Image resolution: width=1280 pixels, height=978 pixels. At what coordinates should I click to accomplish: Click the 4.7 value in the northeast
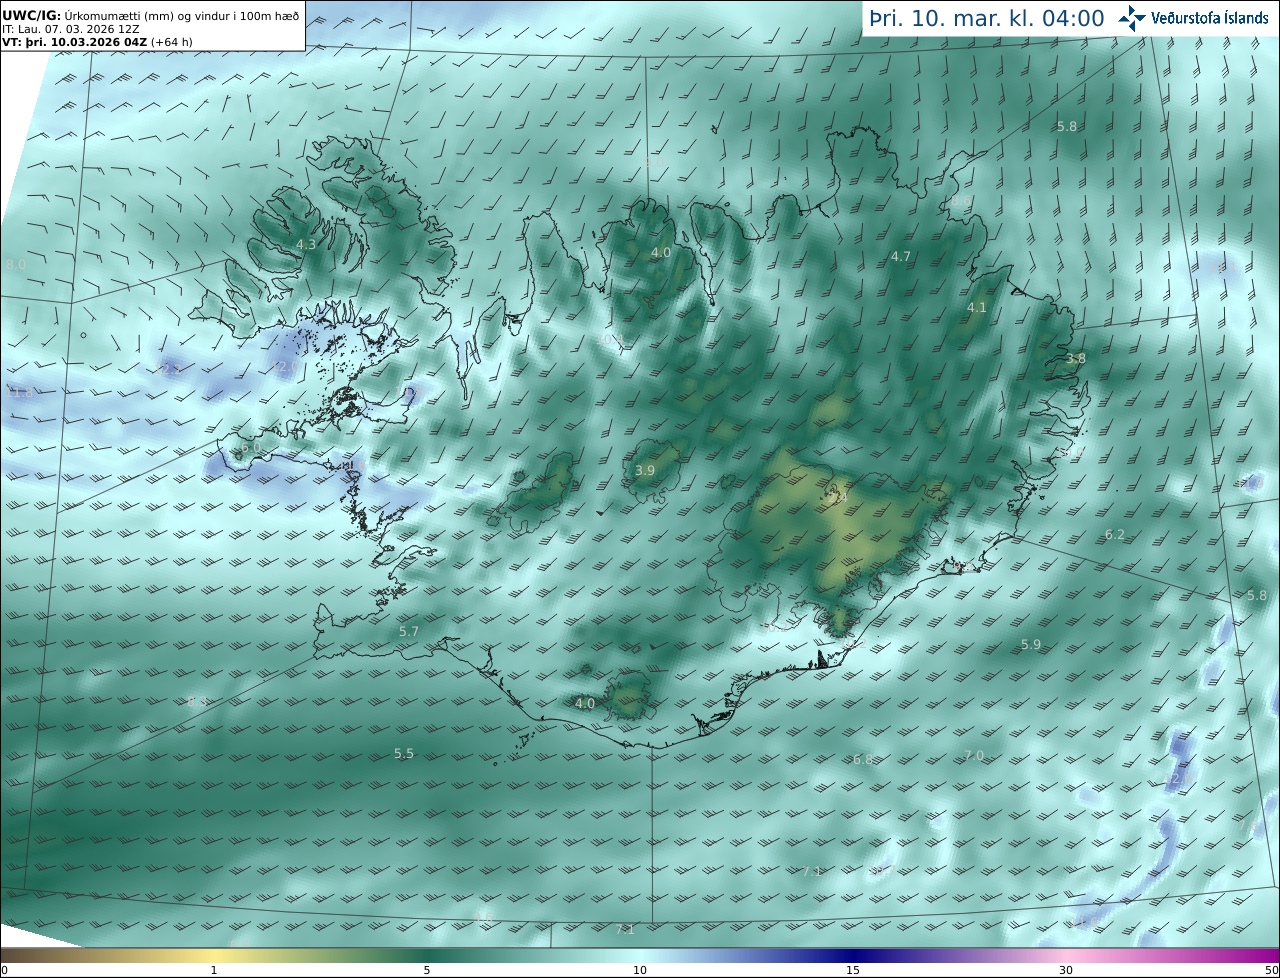coord(901,257)
